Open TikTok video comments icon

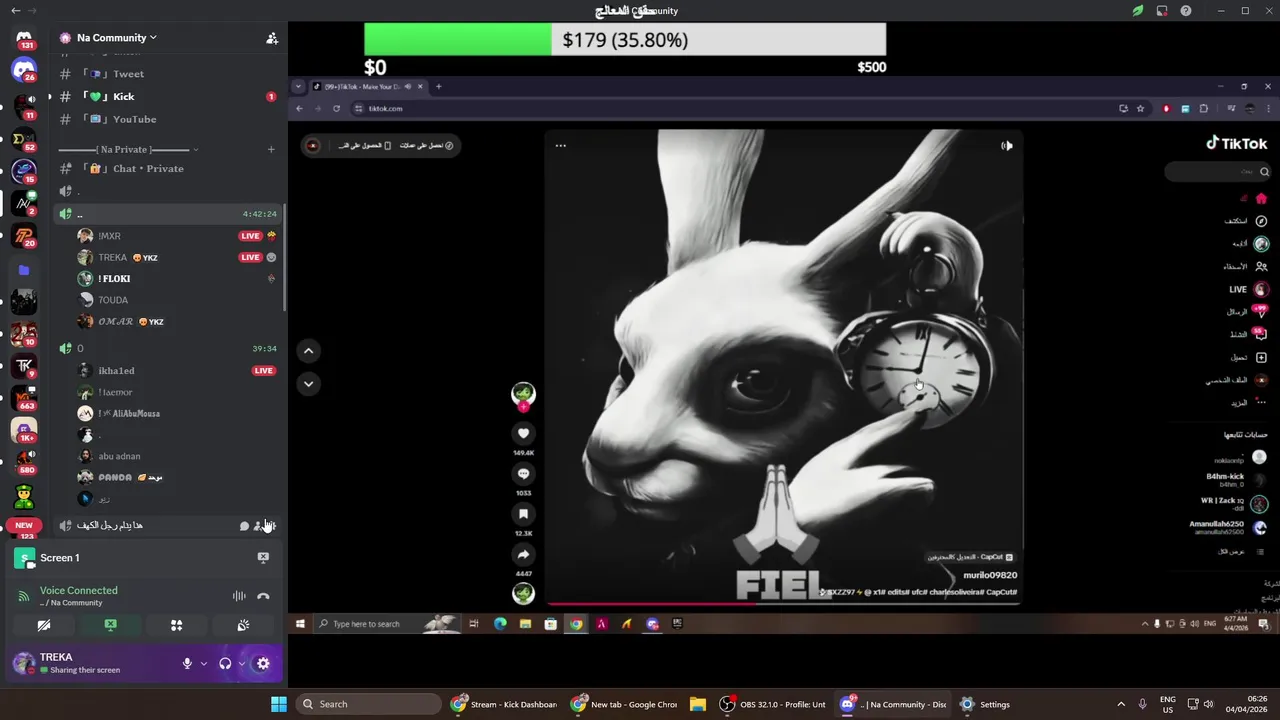pos(523,474)
